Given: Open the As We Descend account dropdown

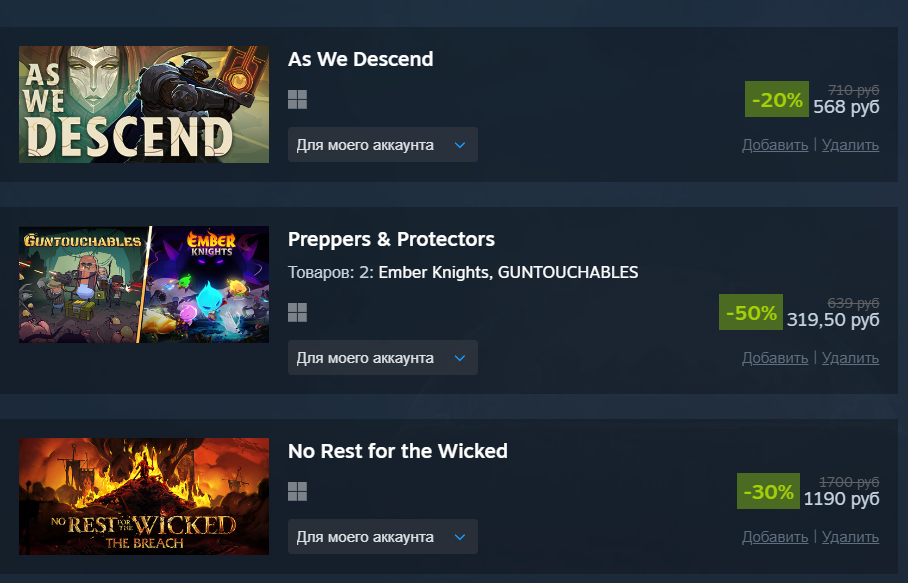Looking at the screenshot, I should click(383, 145).
